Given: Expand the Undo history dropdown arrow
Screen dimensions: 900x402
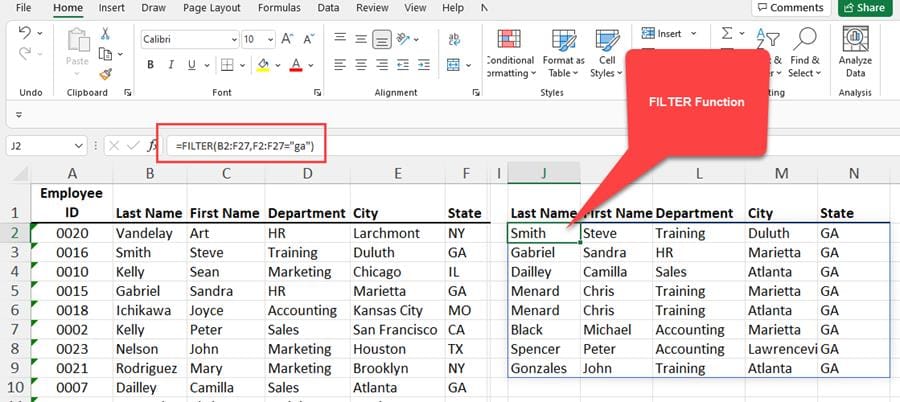Looking at the screenshot, I should coord(40,34).
